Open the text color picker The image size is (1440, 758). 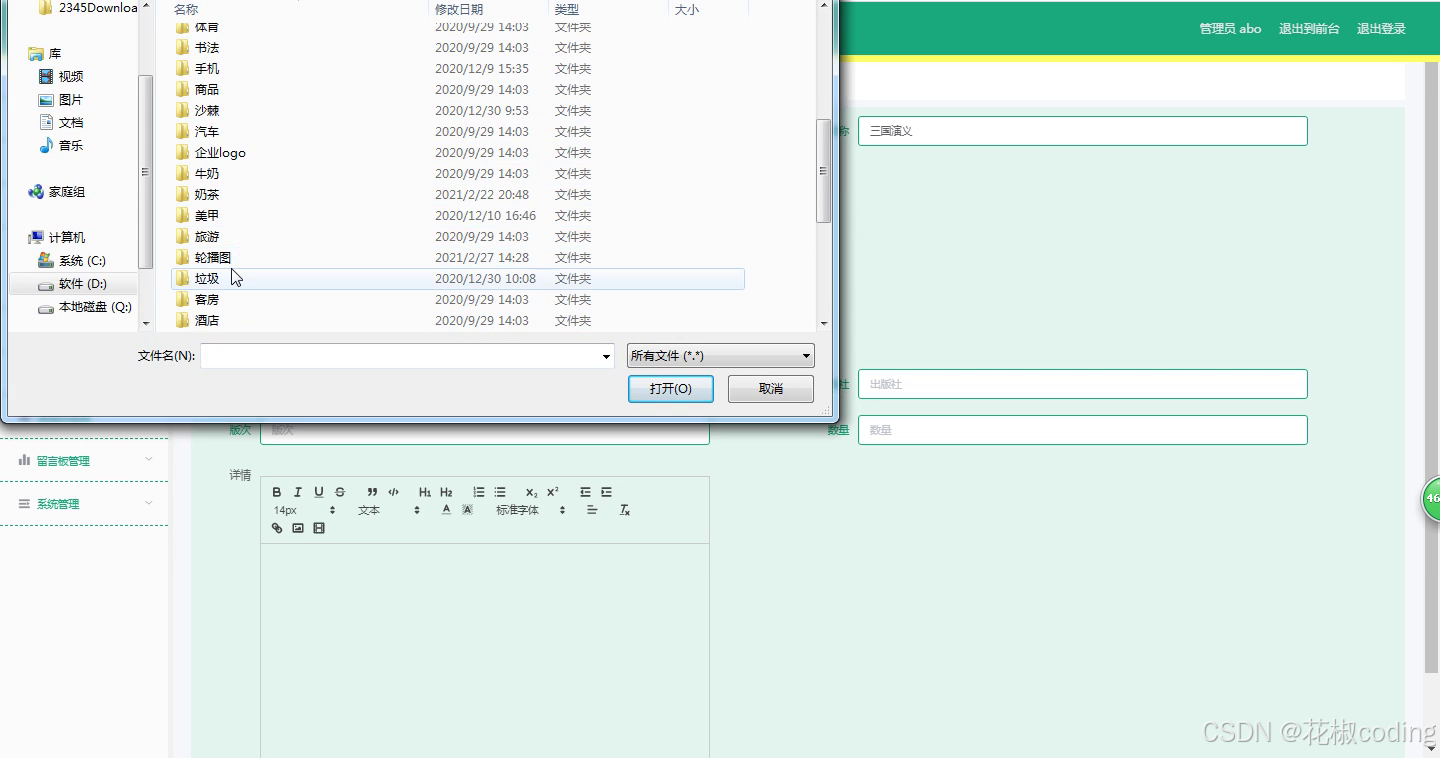446,510
